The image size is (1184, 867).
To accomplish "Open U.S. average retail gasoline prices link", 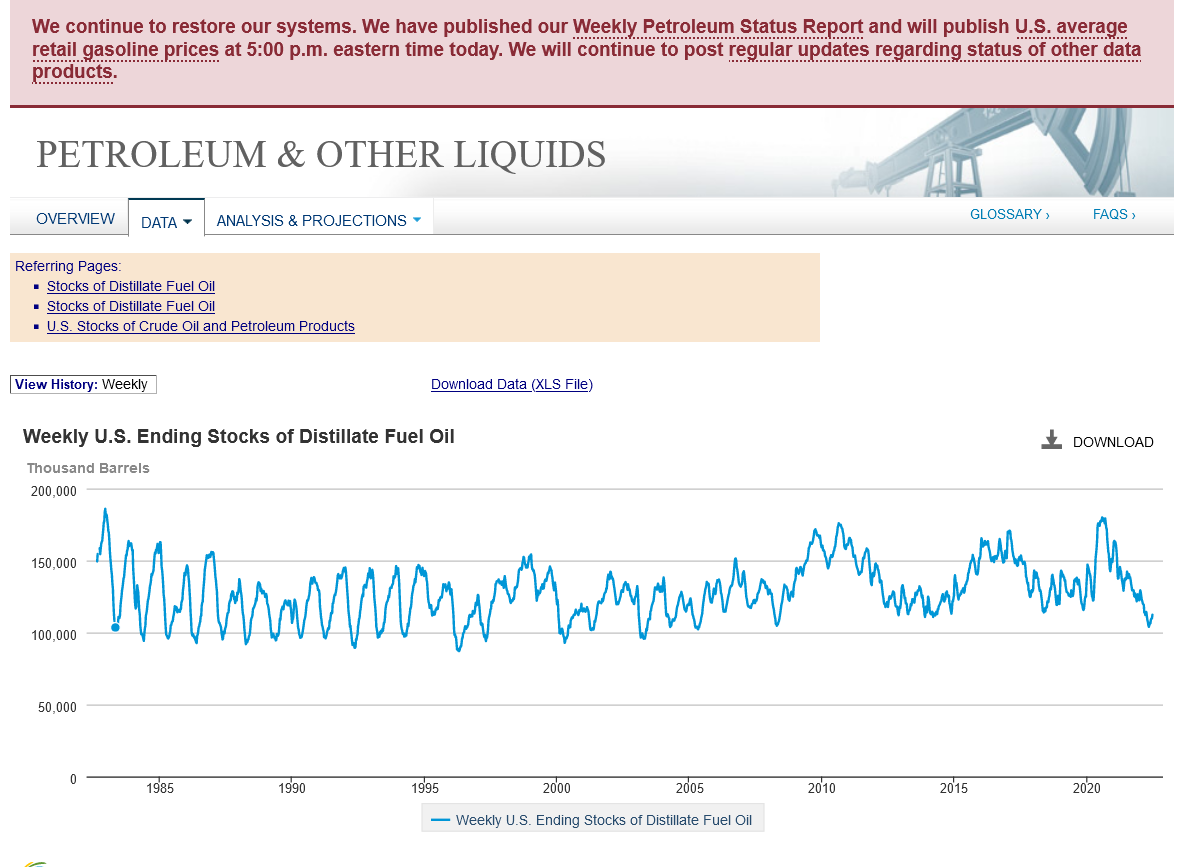I will 125,49.
